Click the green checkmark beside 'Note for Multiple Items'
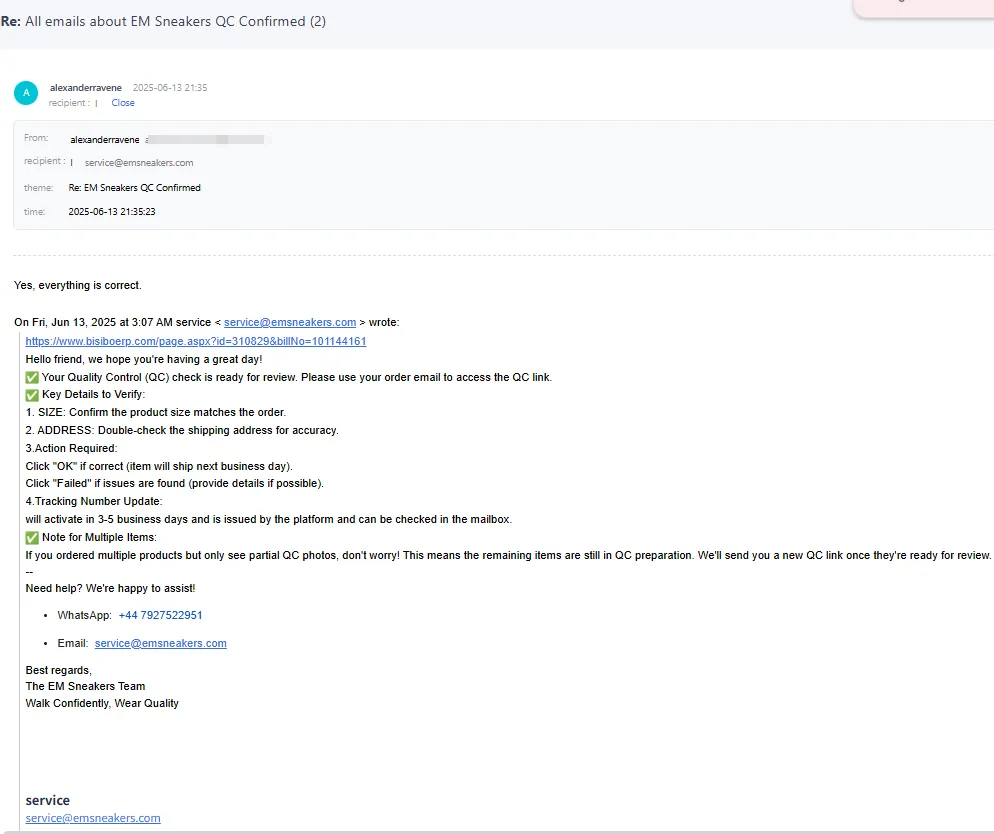The image size is (994, 834). 32,537
